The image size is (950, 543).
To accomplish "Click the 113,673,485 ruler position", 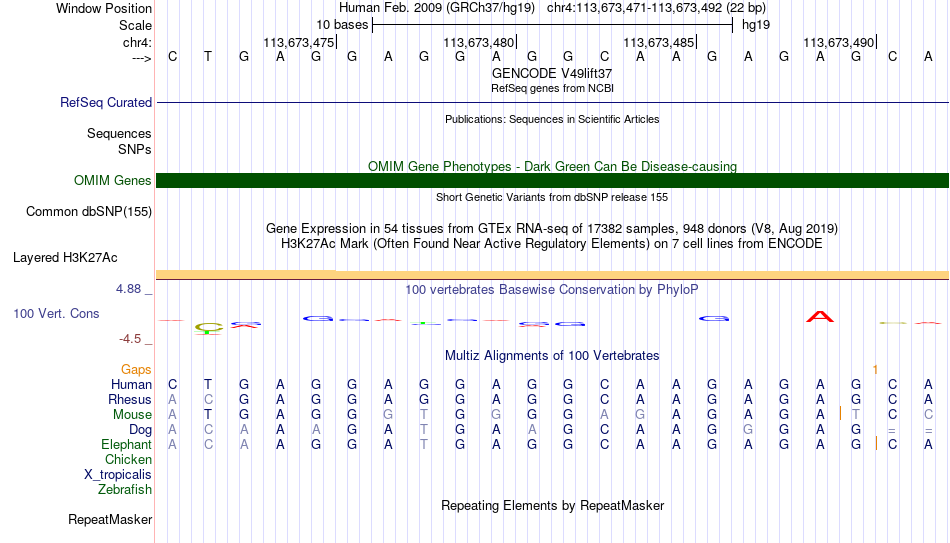I will [x=659, y=42].
